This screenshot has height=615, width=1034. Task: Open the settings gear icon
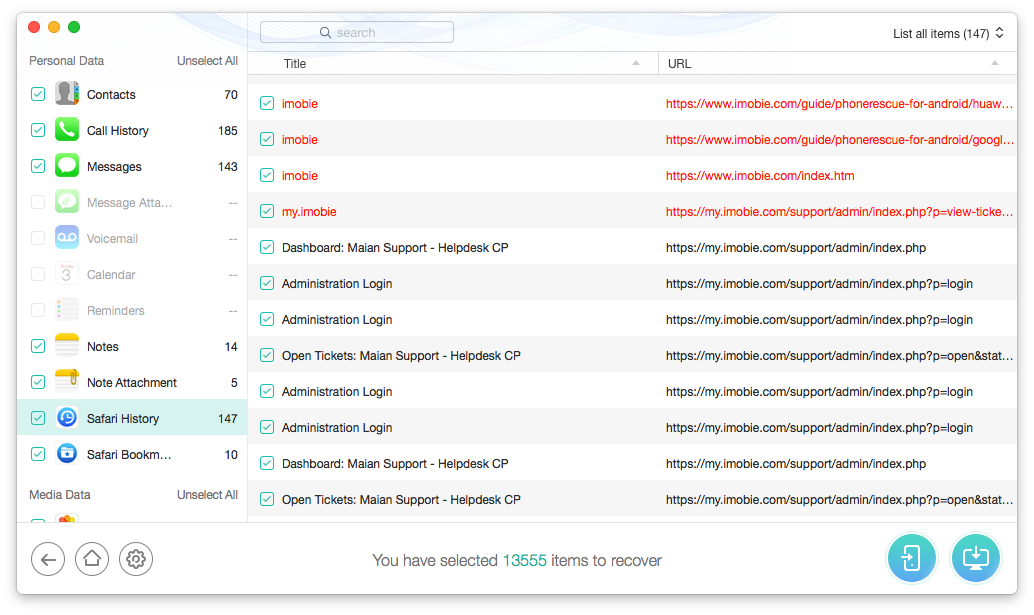(x=136, y=560)
